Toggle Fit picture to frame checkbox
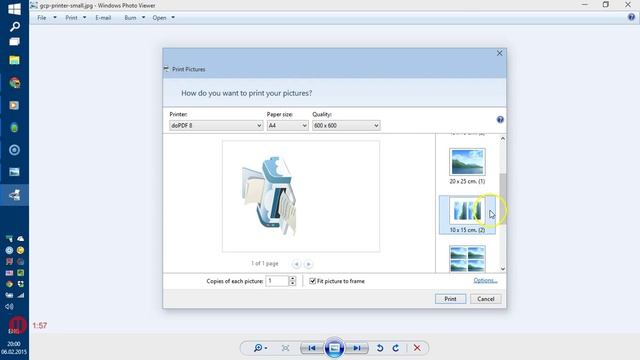This screenshot has width=640, height=360. pos(312,281)
